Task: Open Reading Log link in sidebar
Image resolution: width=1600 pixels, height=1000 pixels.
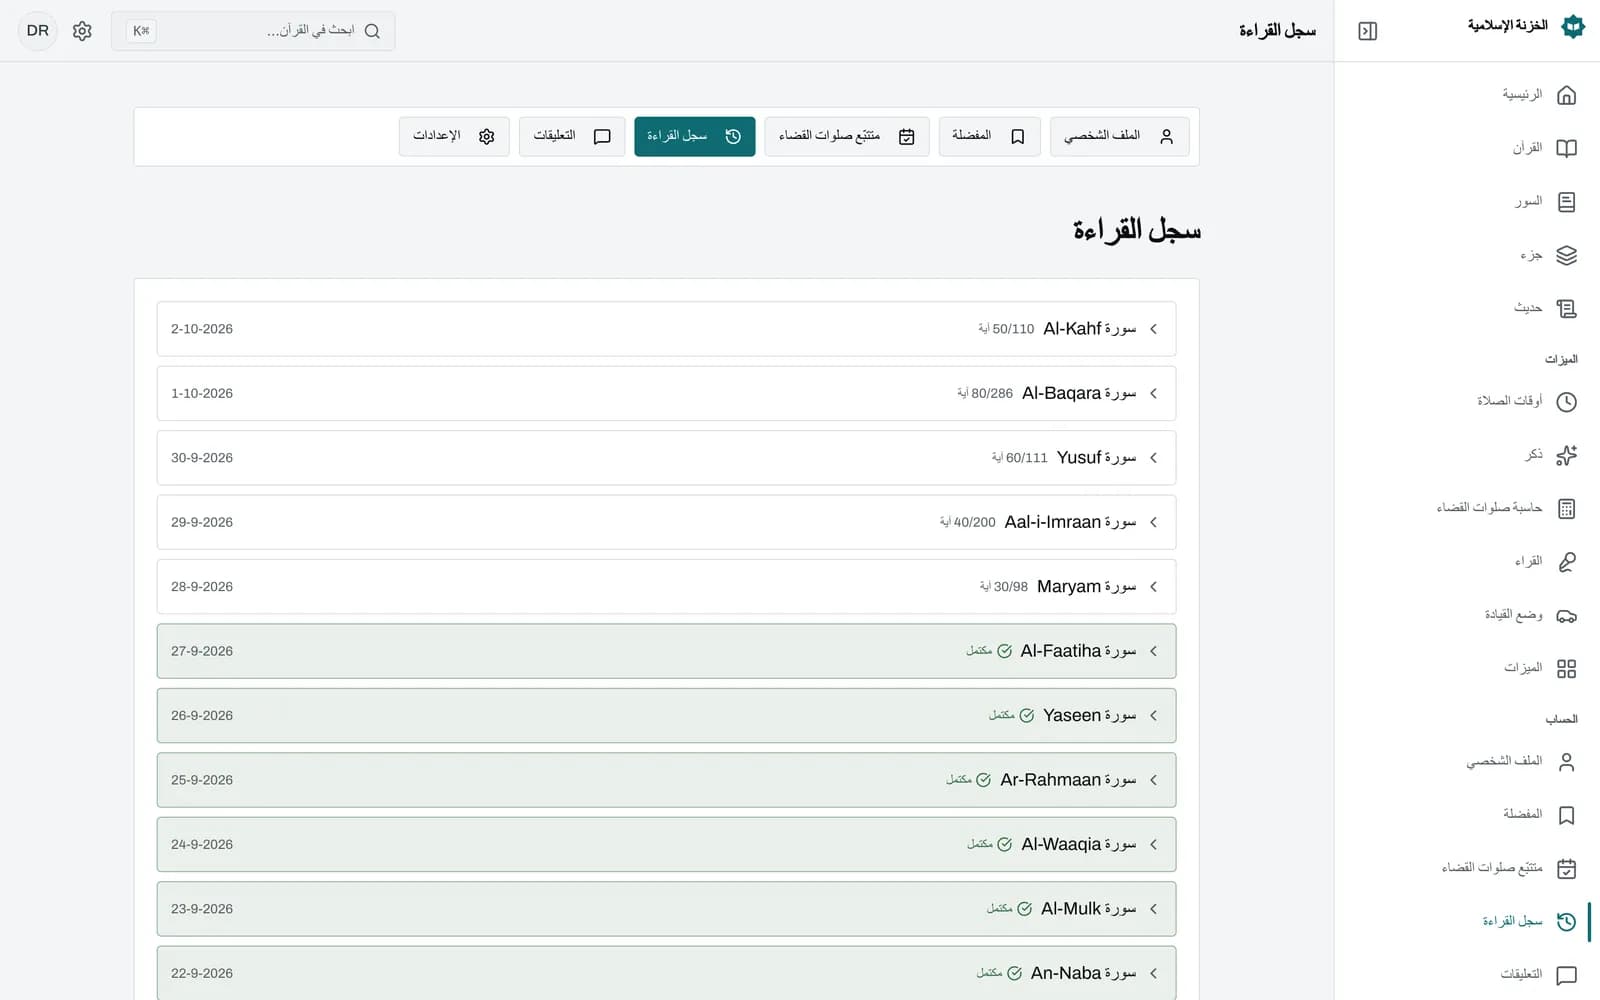Action: tap(1512, 922)
